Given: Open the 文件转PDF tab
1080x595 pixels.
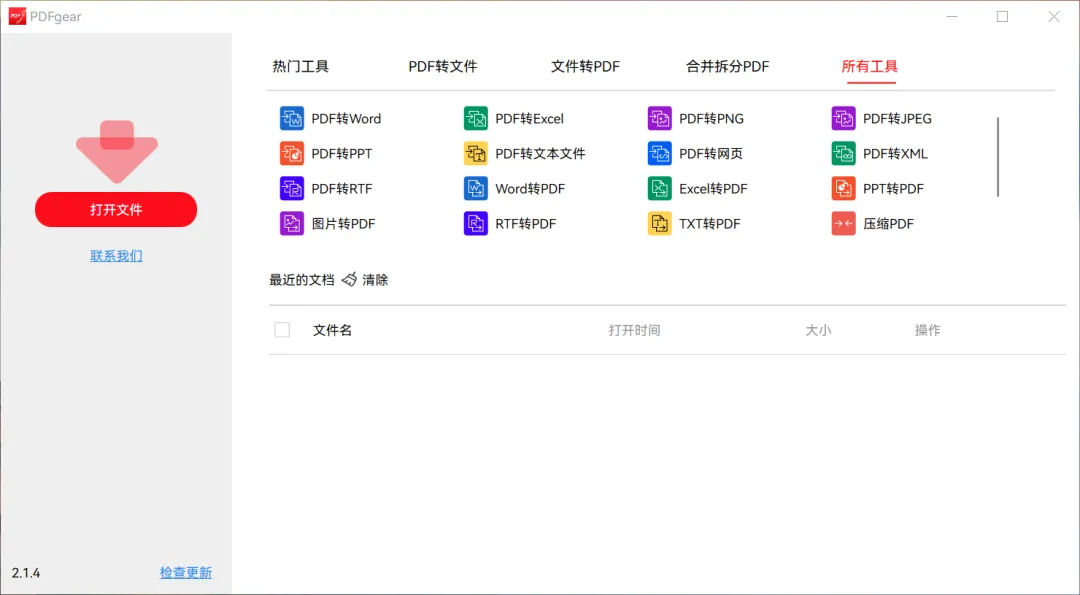Looking at the screenshot, I should click(585, 67).
